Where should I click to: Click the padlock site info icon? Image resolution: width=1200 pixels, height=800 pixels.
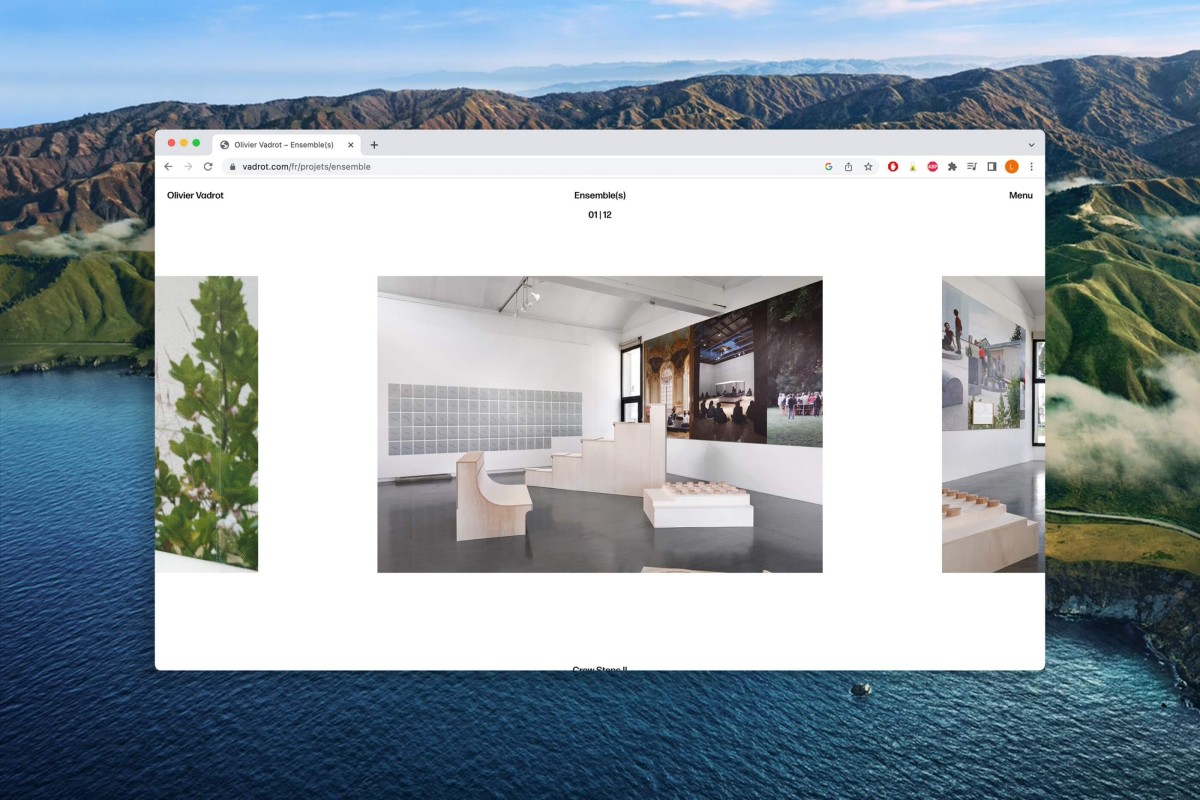[232, 167]
